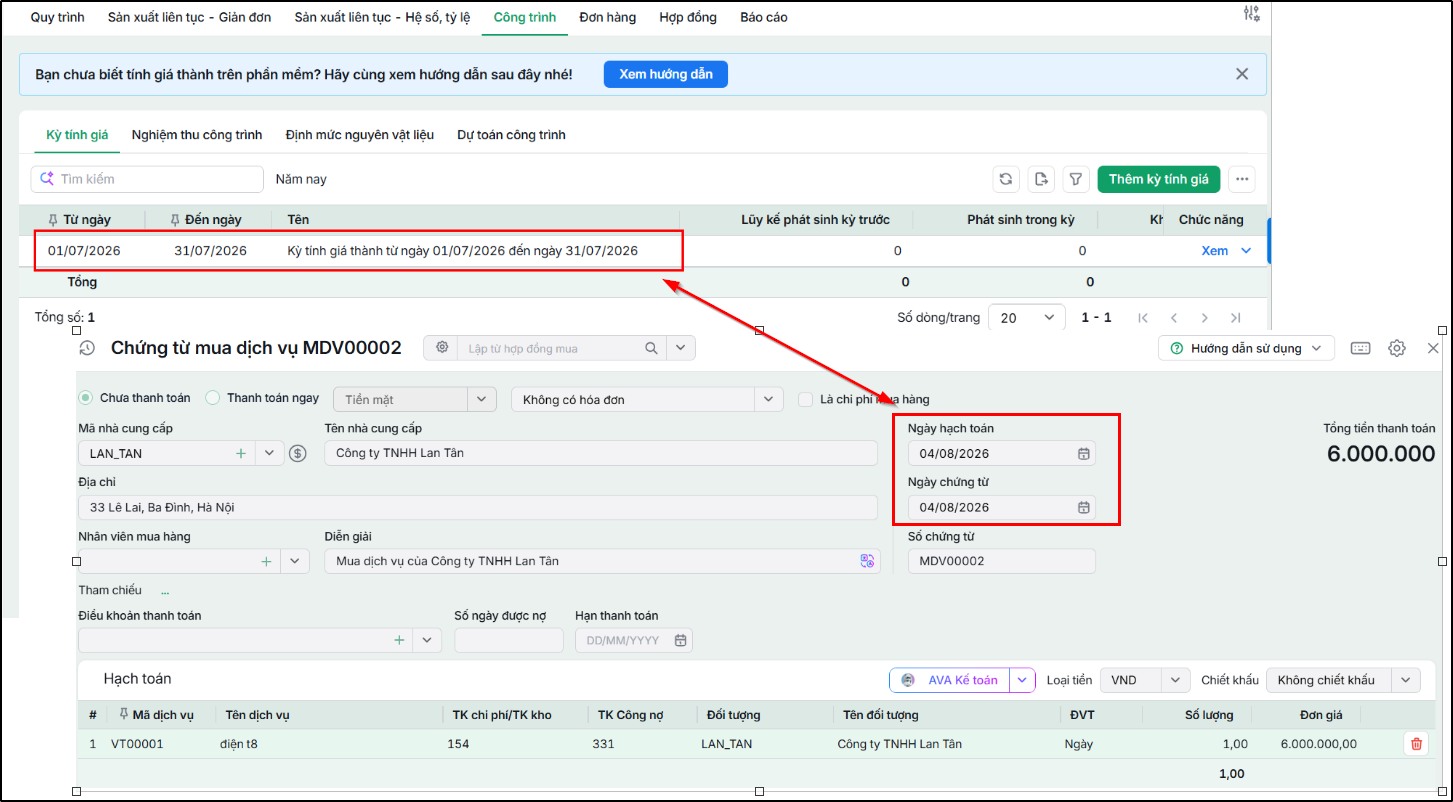Expand Lập từ hợp đồng mua dropdown arrow
The height and width of the screenshot is (802, 1453).
coord(681,348)
